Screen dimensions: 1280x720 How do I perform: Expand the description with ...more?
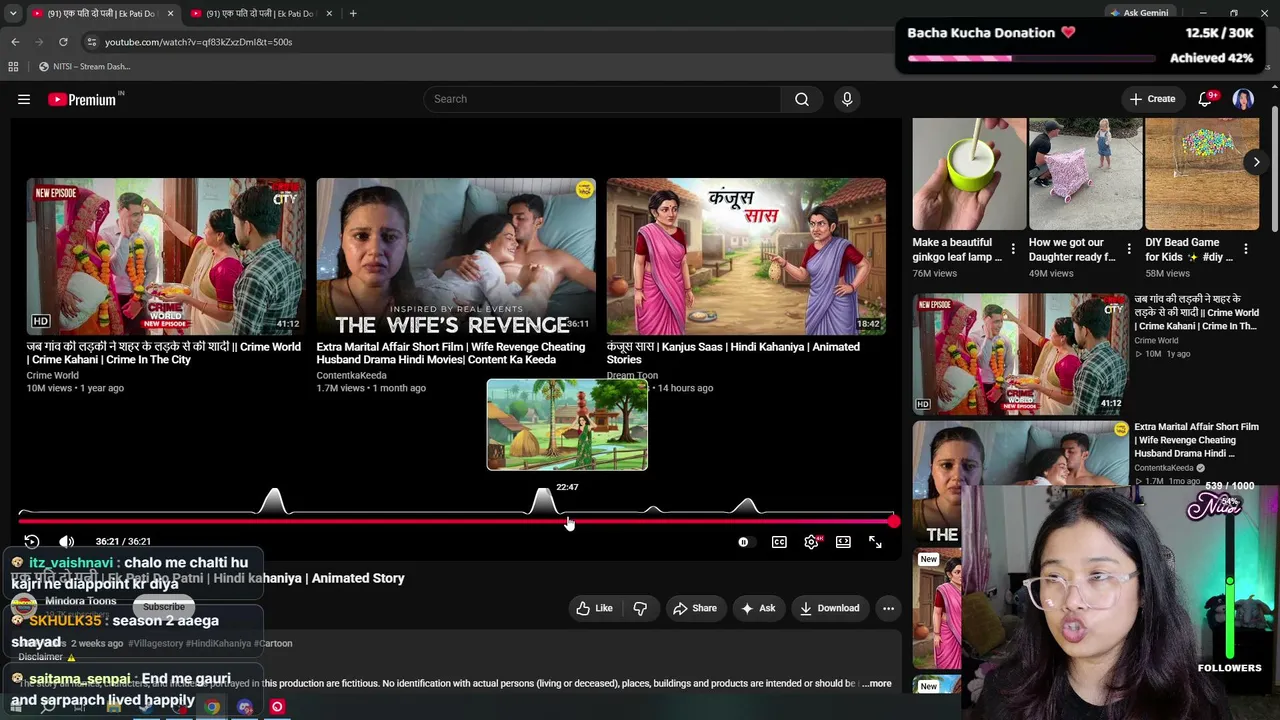pos(877,684)
